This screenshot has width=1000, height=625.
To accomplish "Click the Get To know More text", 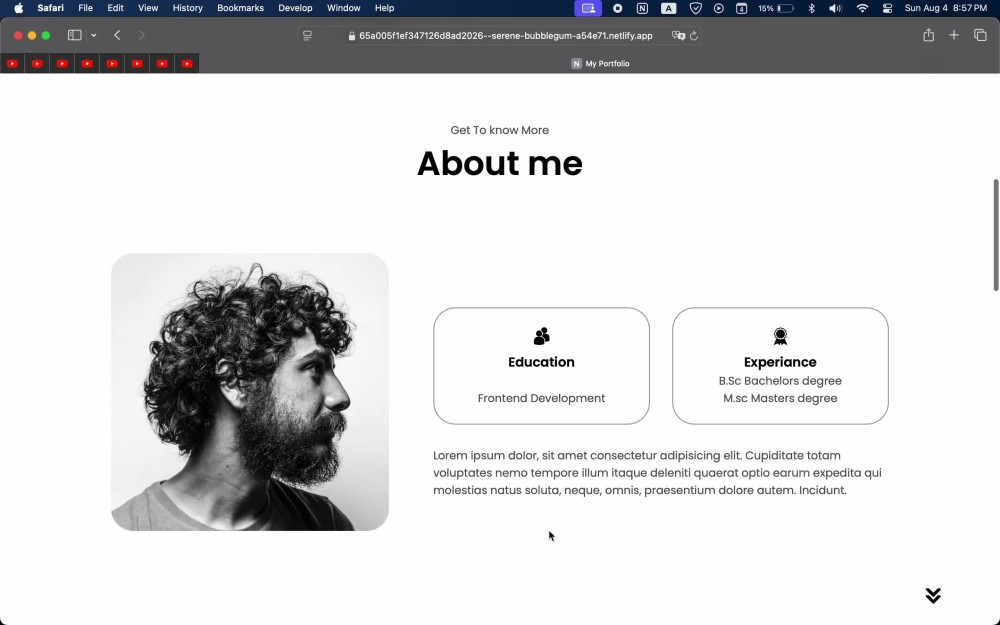I will click(499, 130).
